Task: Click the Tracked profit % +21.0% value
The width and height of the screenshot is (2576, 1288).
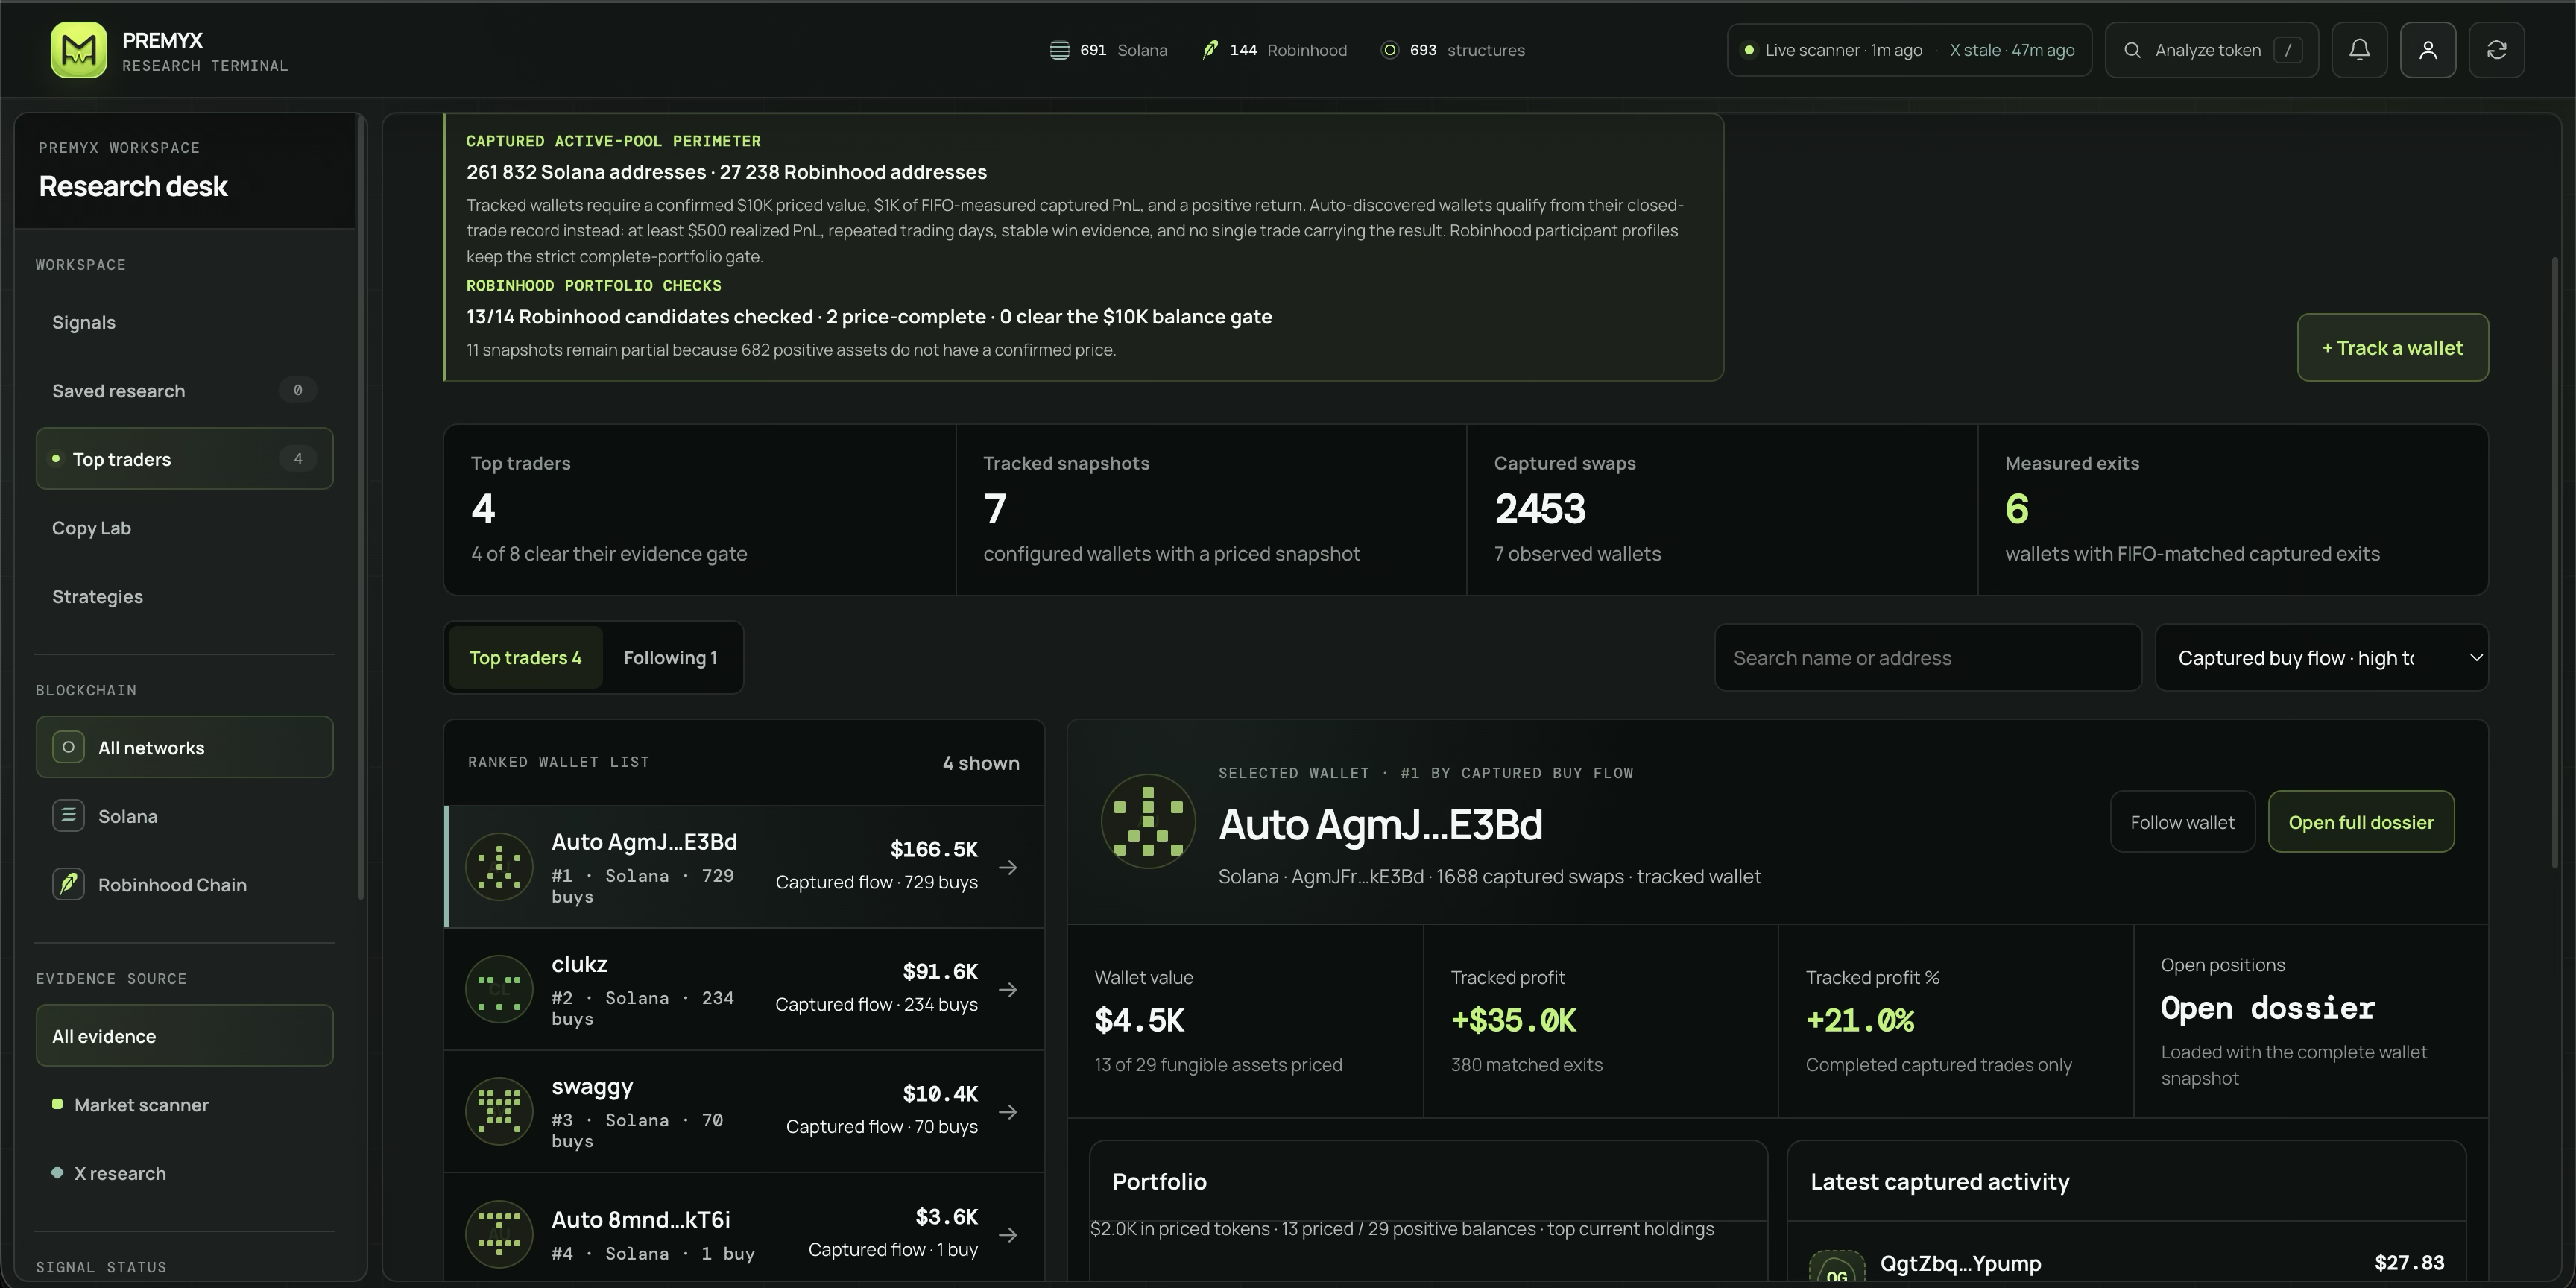Action: [1860, 1020]
